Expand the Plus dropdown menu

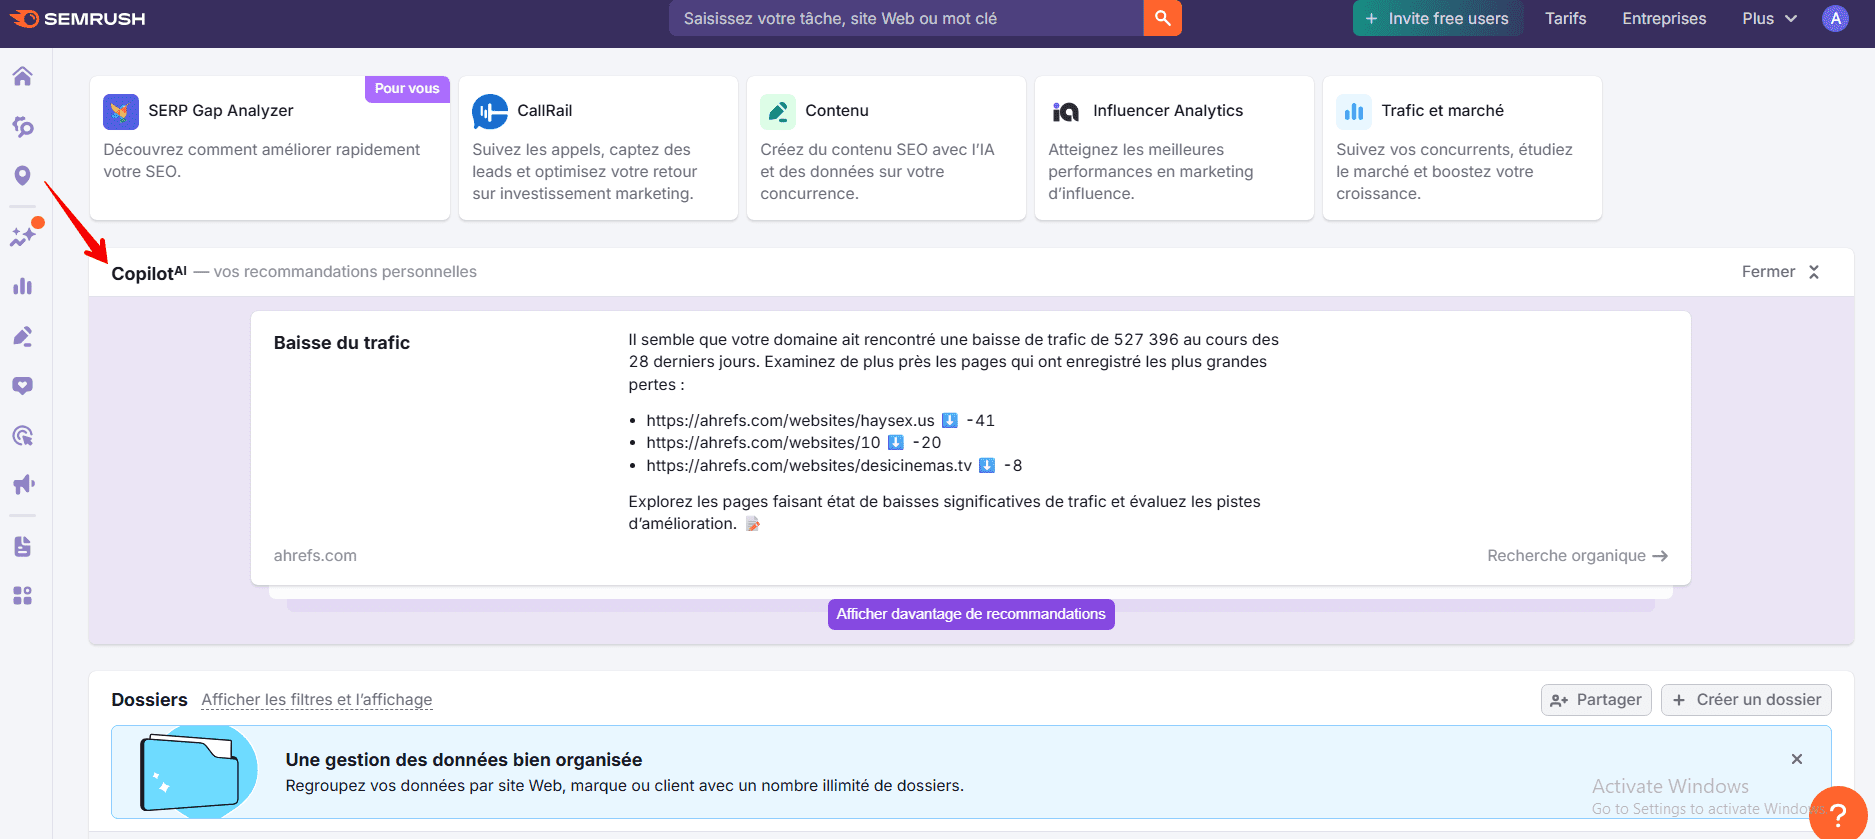[x=1769, y=18]
